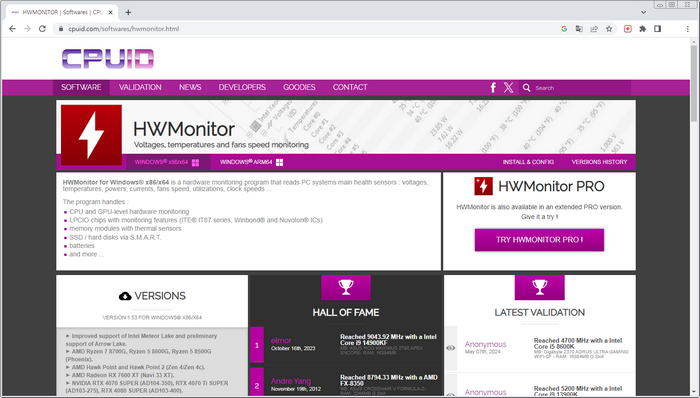Bookmark this page with star icon
Viewport: 700px width, 398px height.
click(x=609, y=29)
